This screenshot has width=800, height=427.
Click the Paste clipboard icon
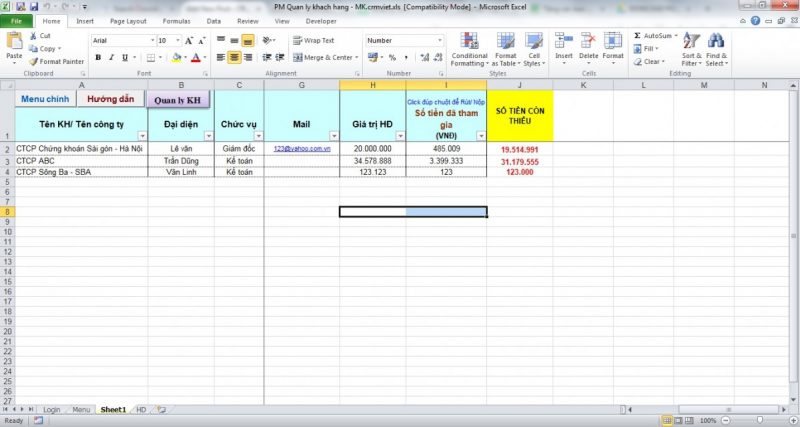(14, 40)
